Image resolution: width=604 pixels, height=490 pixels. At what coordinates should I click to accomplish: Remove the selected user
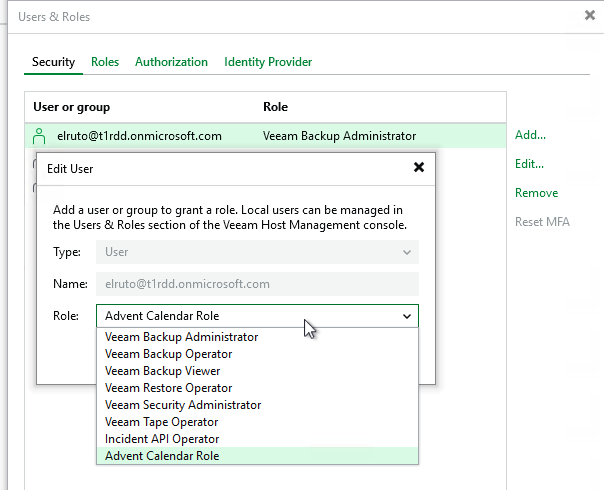[x=536, y=193]
